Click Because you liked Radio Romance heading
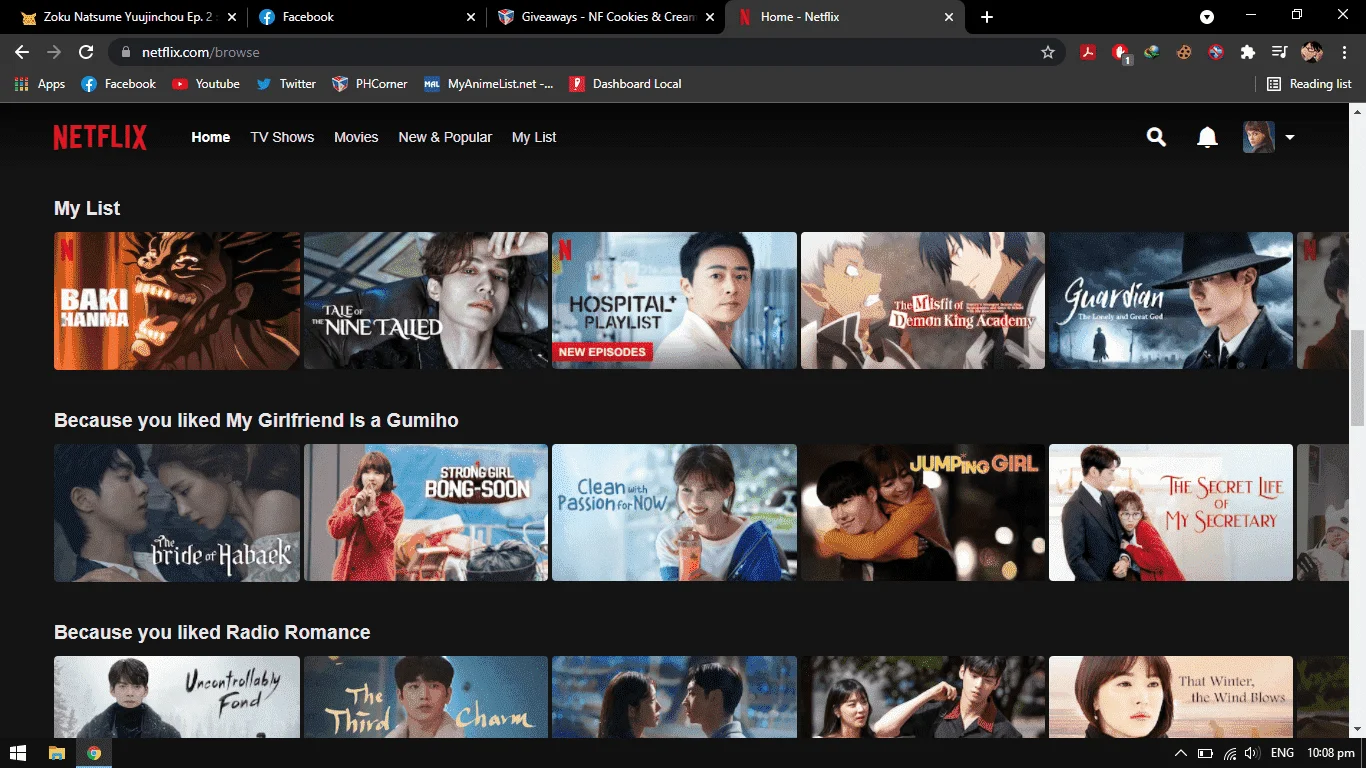This screenshot has height=768, width=1366. tap(212, 632)
